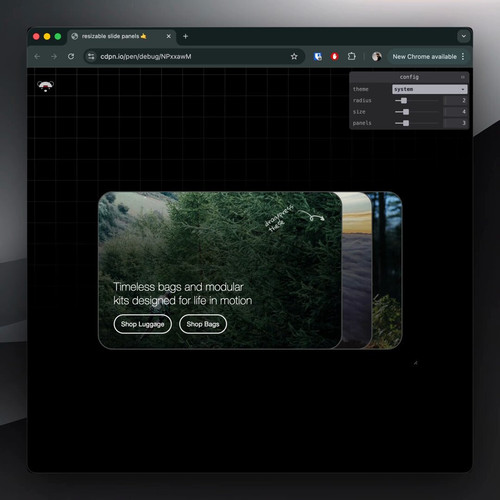Click the radius value field showing 2

(455, 100)
